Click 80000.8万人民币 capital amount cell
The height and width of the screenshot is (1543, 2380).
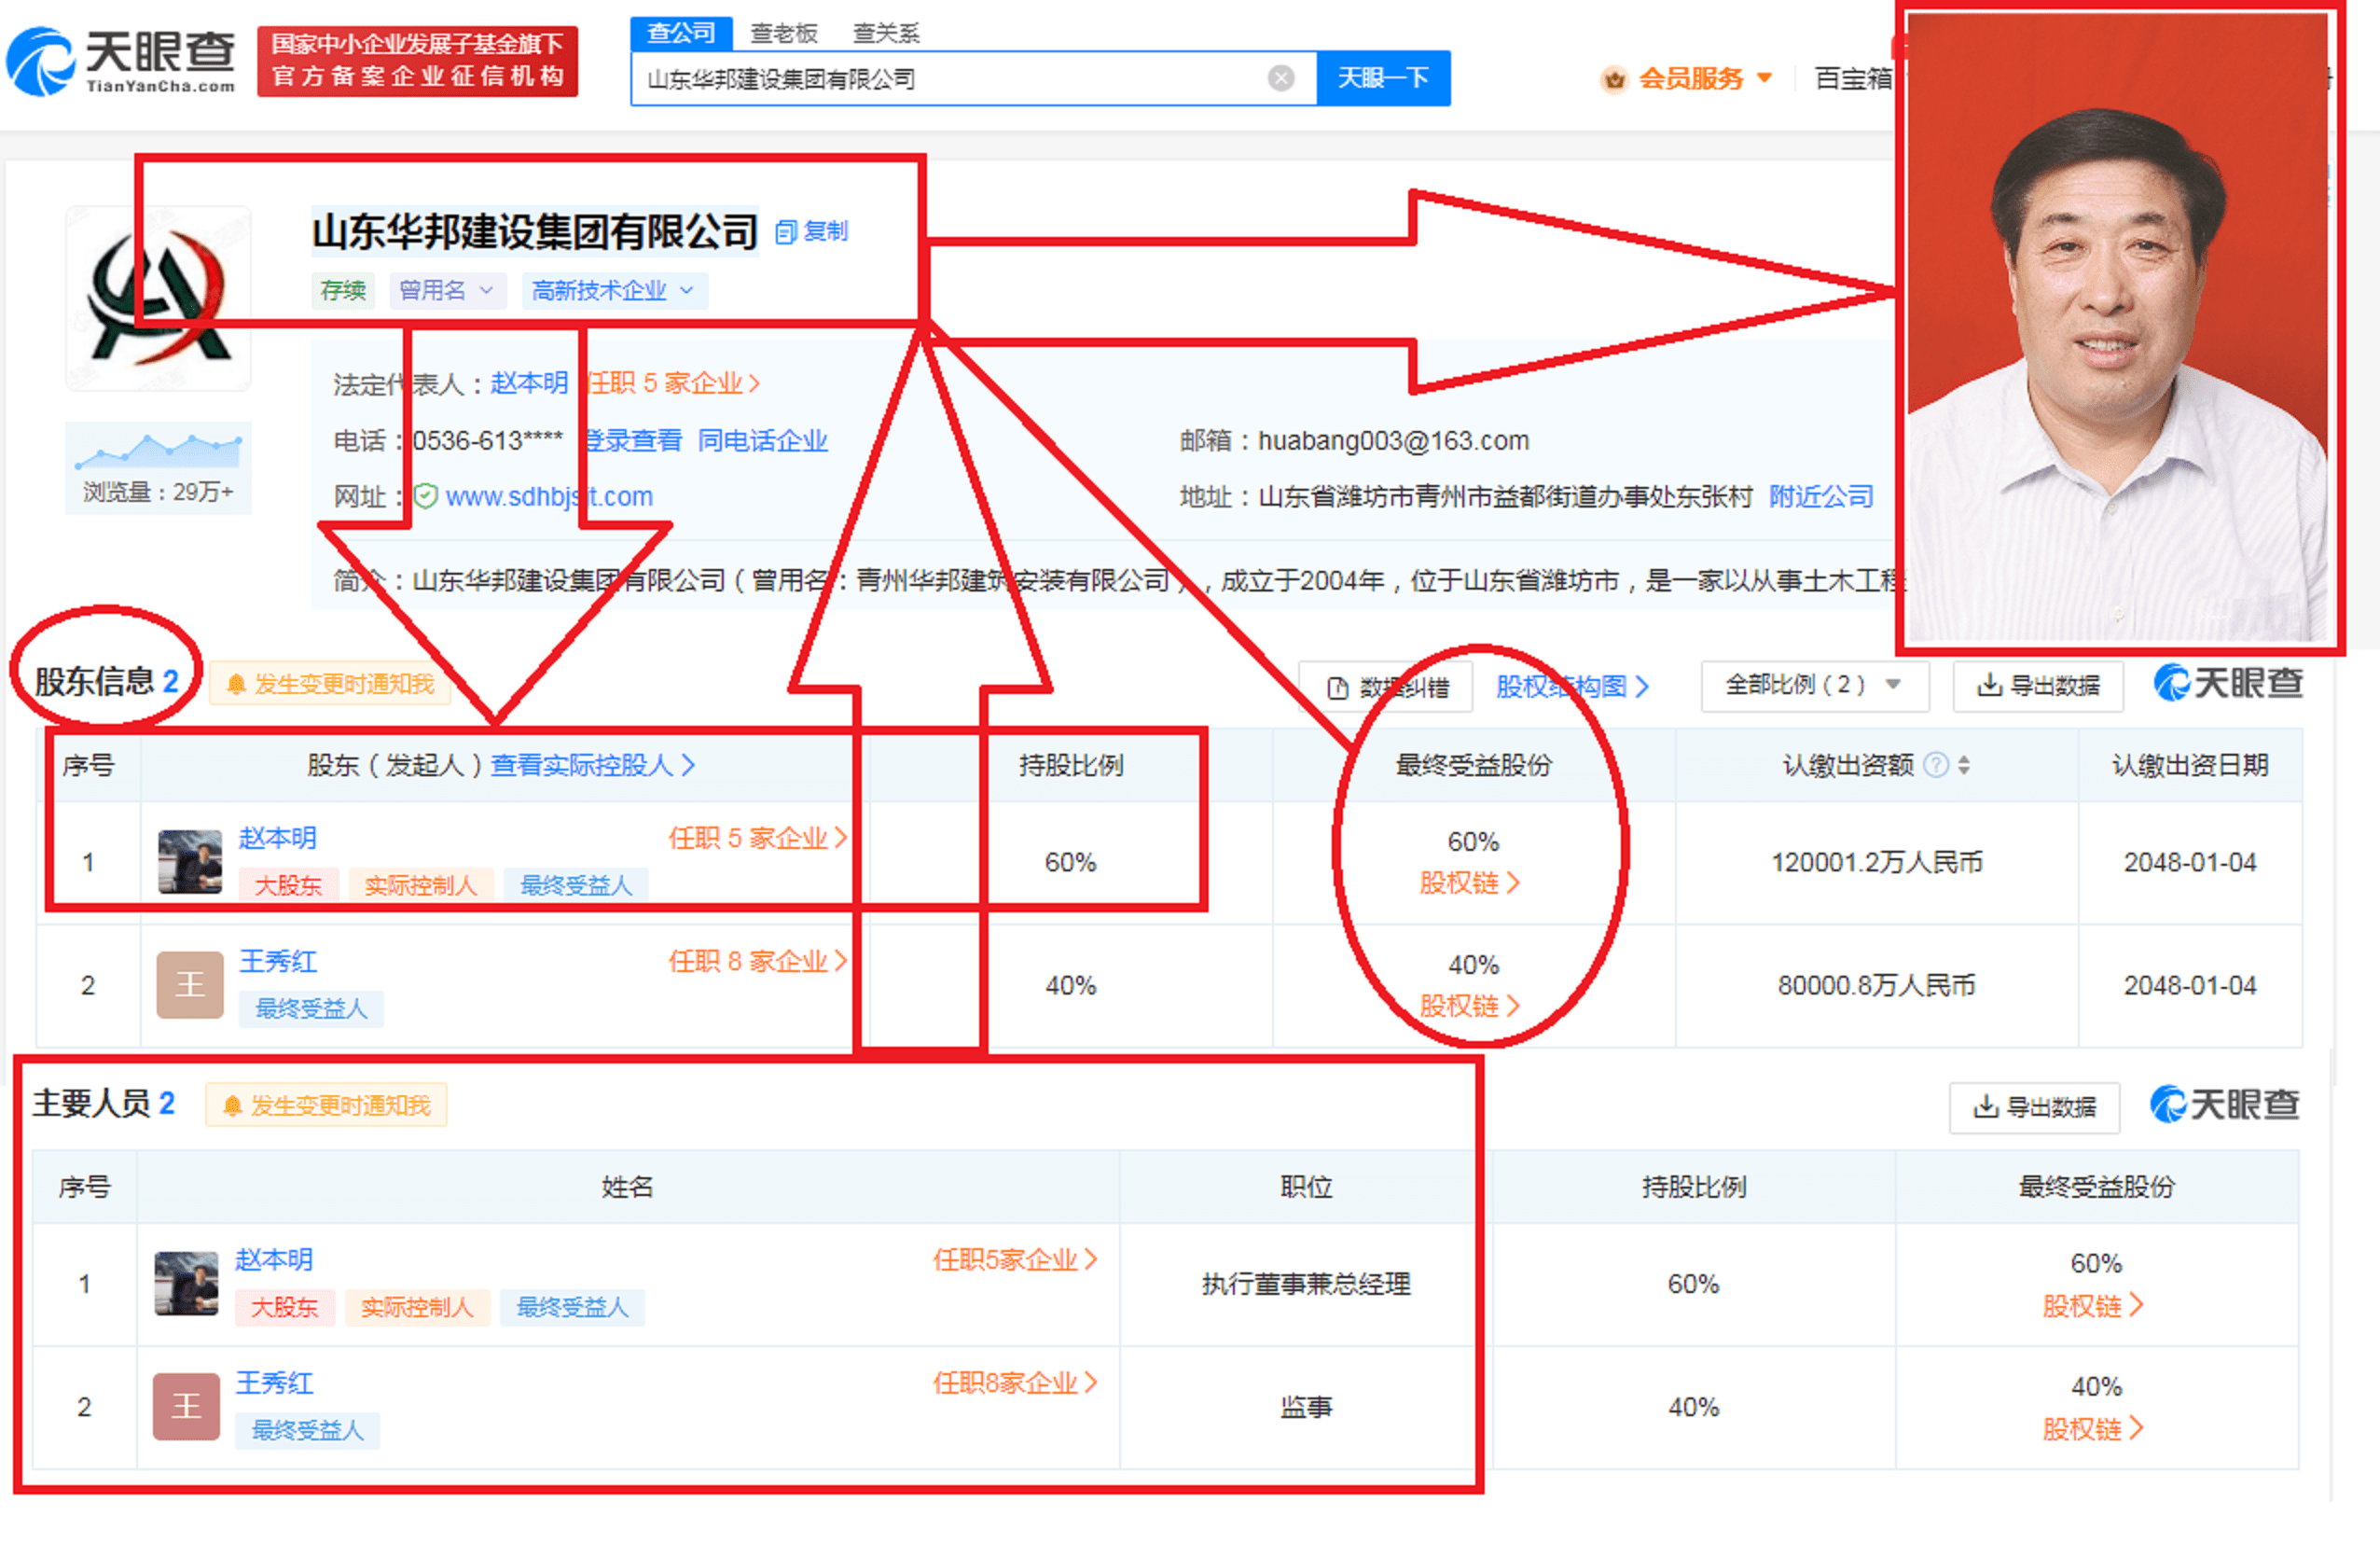(1876, 985)
